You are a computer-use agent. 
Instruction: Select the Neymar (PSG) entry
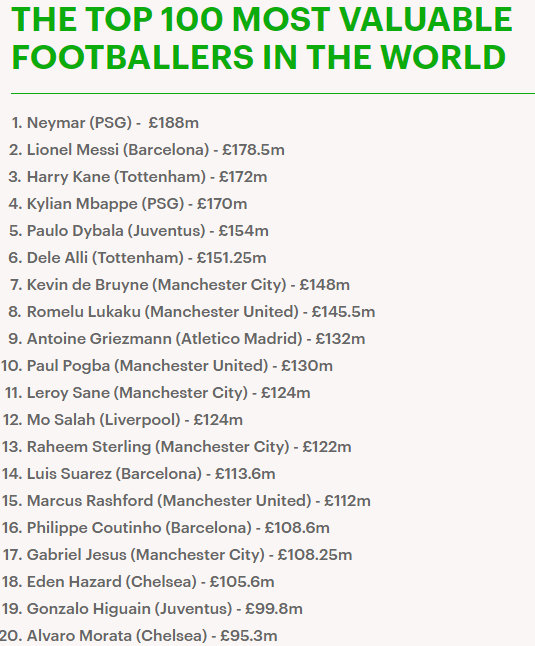click(x=105, y=123)
